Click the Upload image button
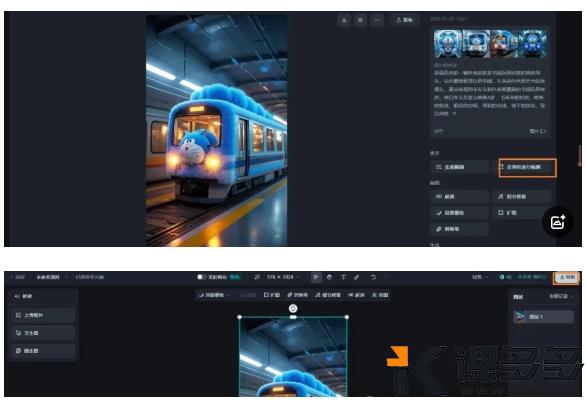This screenshot has width=586, height=403. click(43, 315)
